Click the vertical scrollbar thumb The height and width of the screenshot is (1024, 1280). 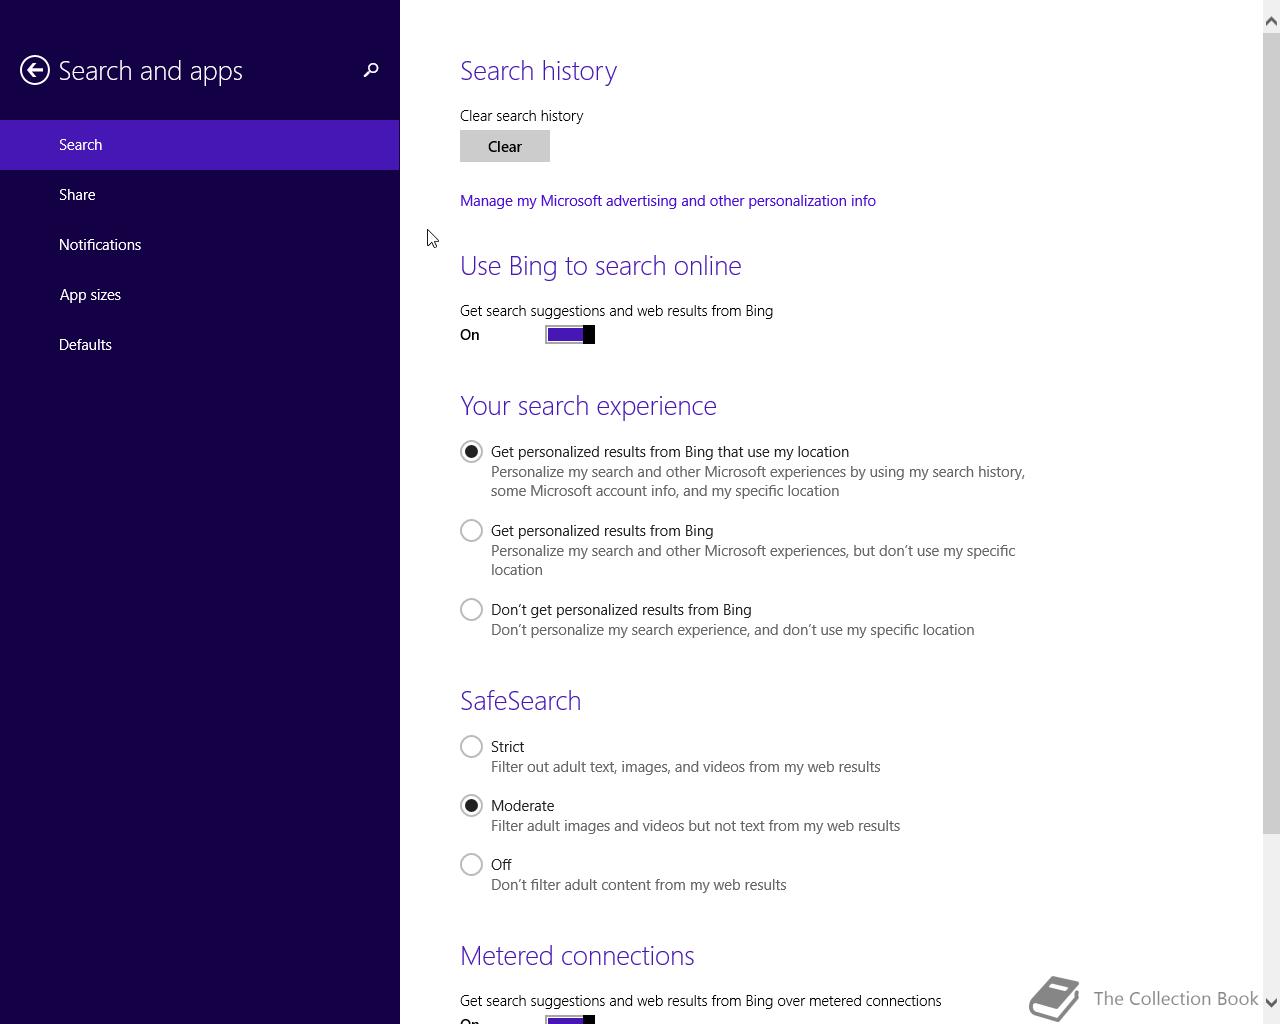click(x=1271, y=433)
